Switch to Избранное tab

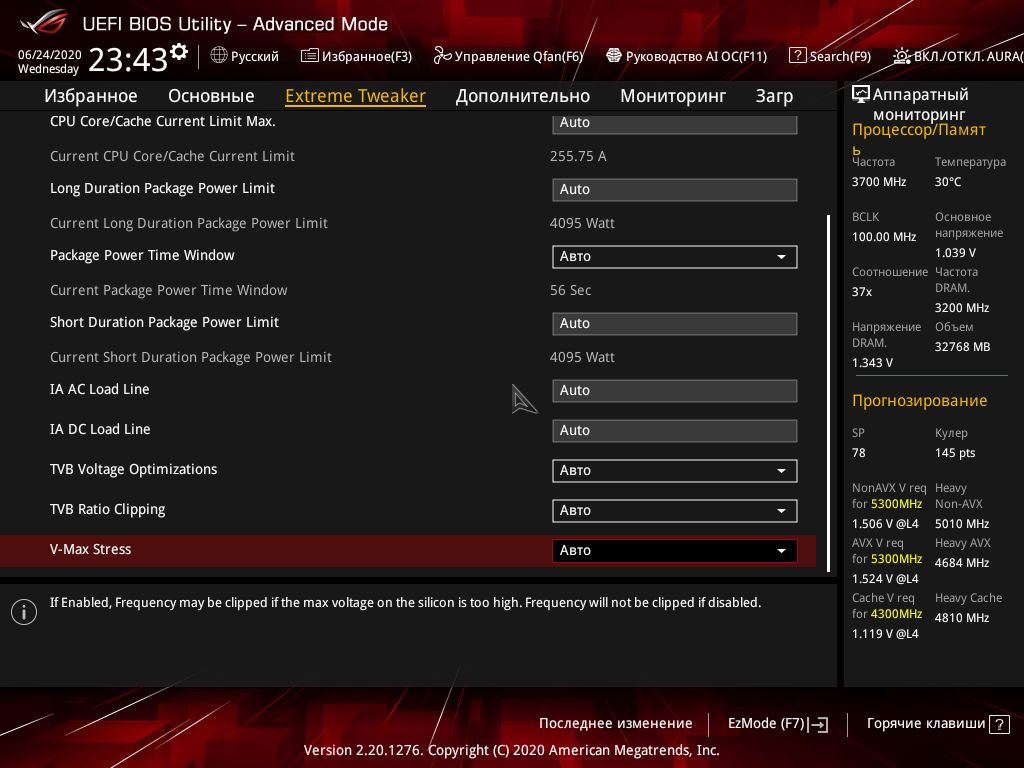click(91, 96)
